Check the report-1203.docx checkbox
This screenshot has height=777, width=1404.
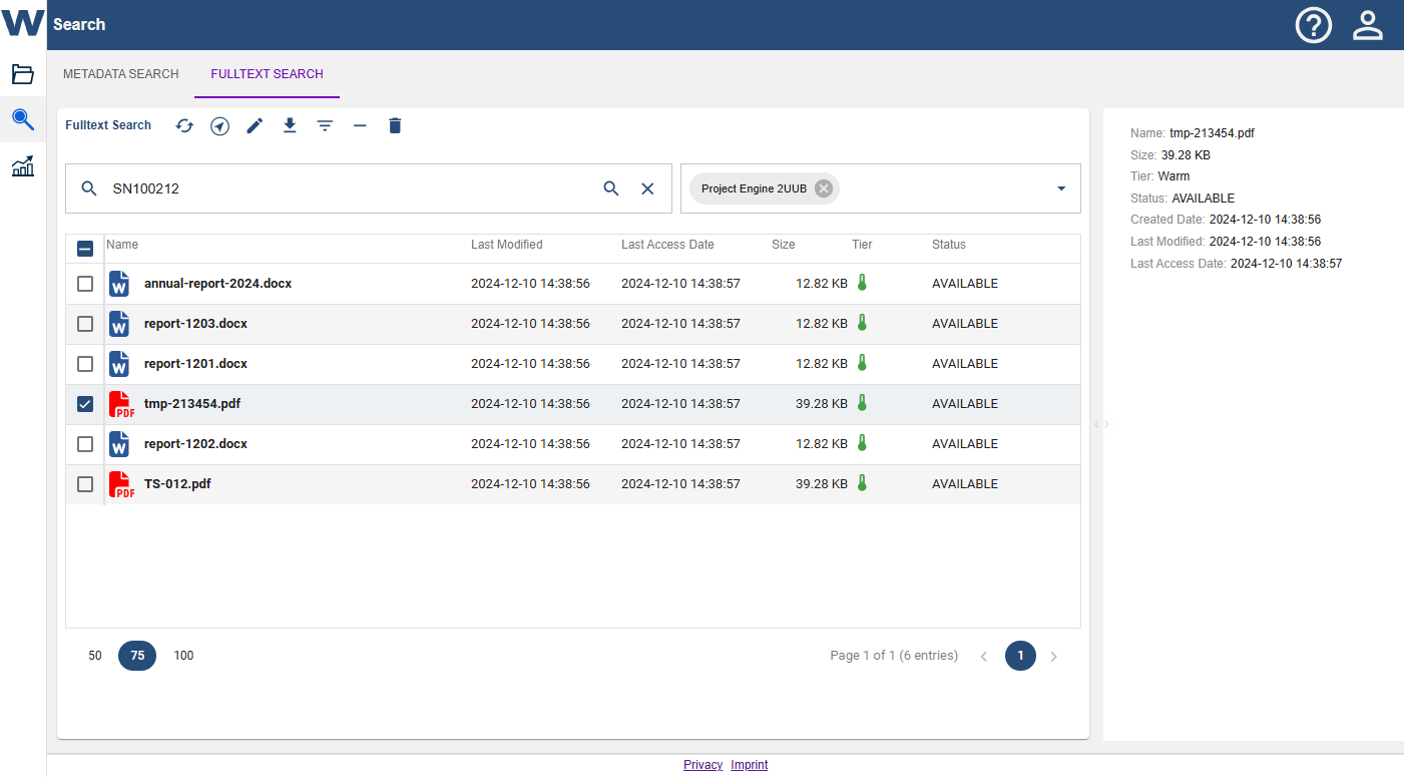click(85, 324)
